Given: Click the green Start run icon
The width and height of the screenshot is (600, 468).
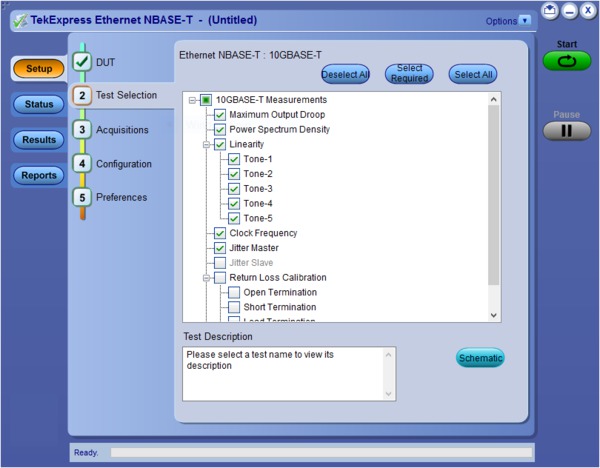Looking at the screenshot, I should pyautogui.click(x=566, y=61).
